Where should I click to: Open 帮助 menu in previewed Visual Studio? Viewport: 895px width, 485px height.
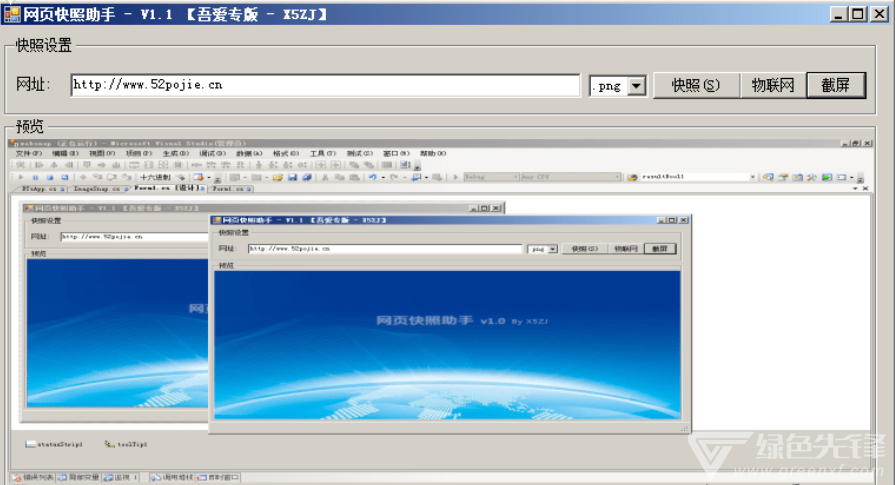pos(433,153)
